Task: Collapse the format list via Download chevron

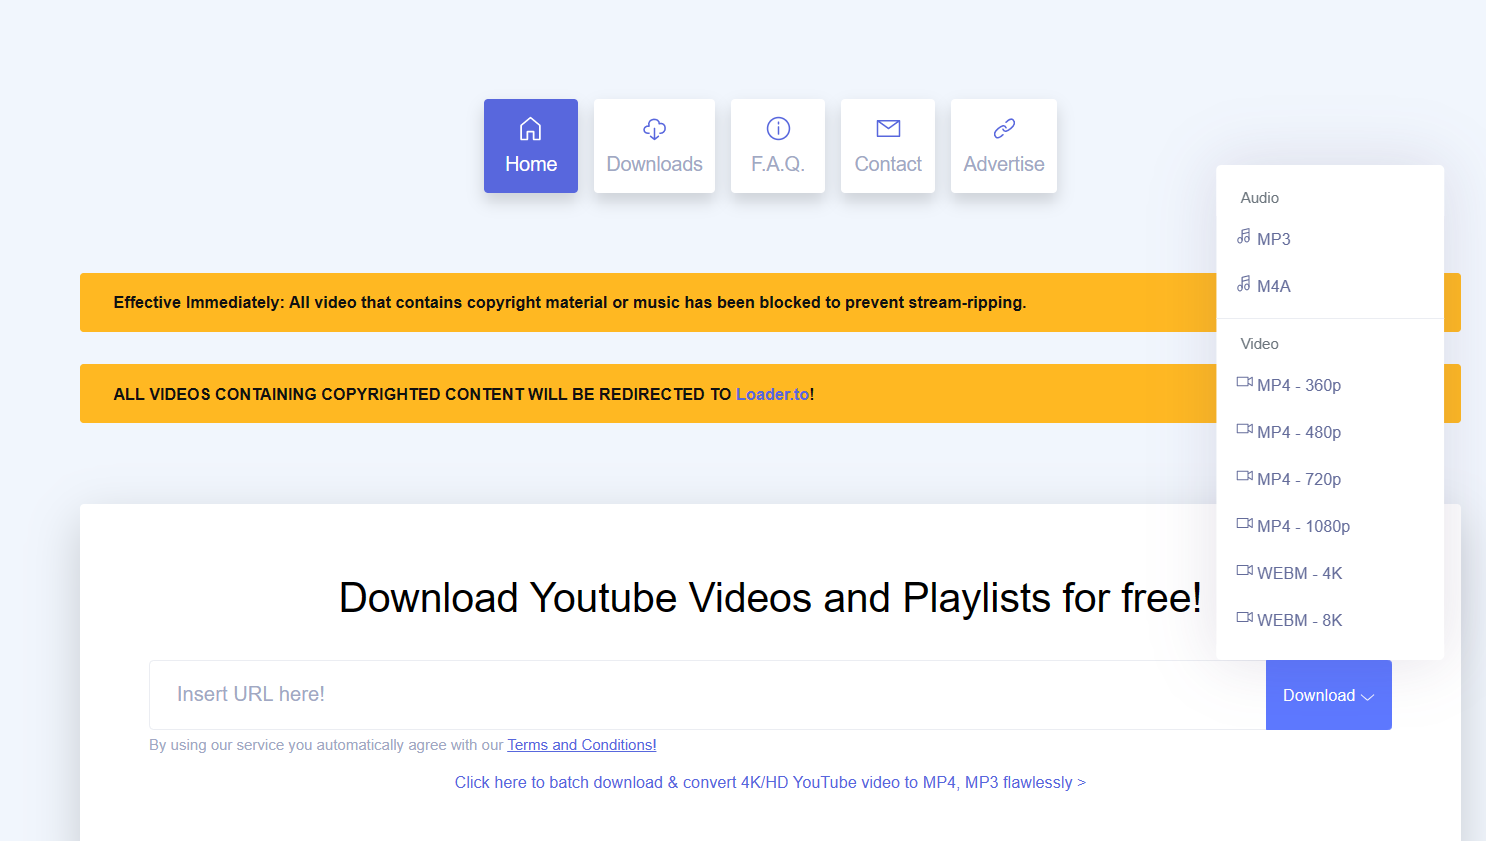Action: click(x=1368, y=697)
